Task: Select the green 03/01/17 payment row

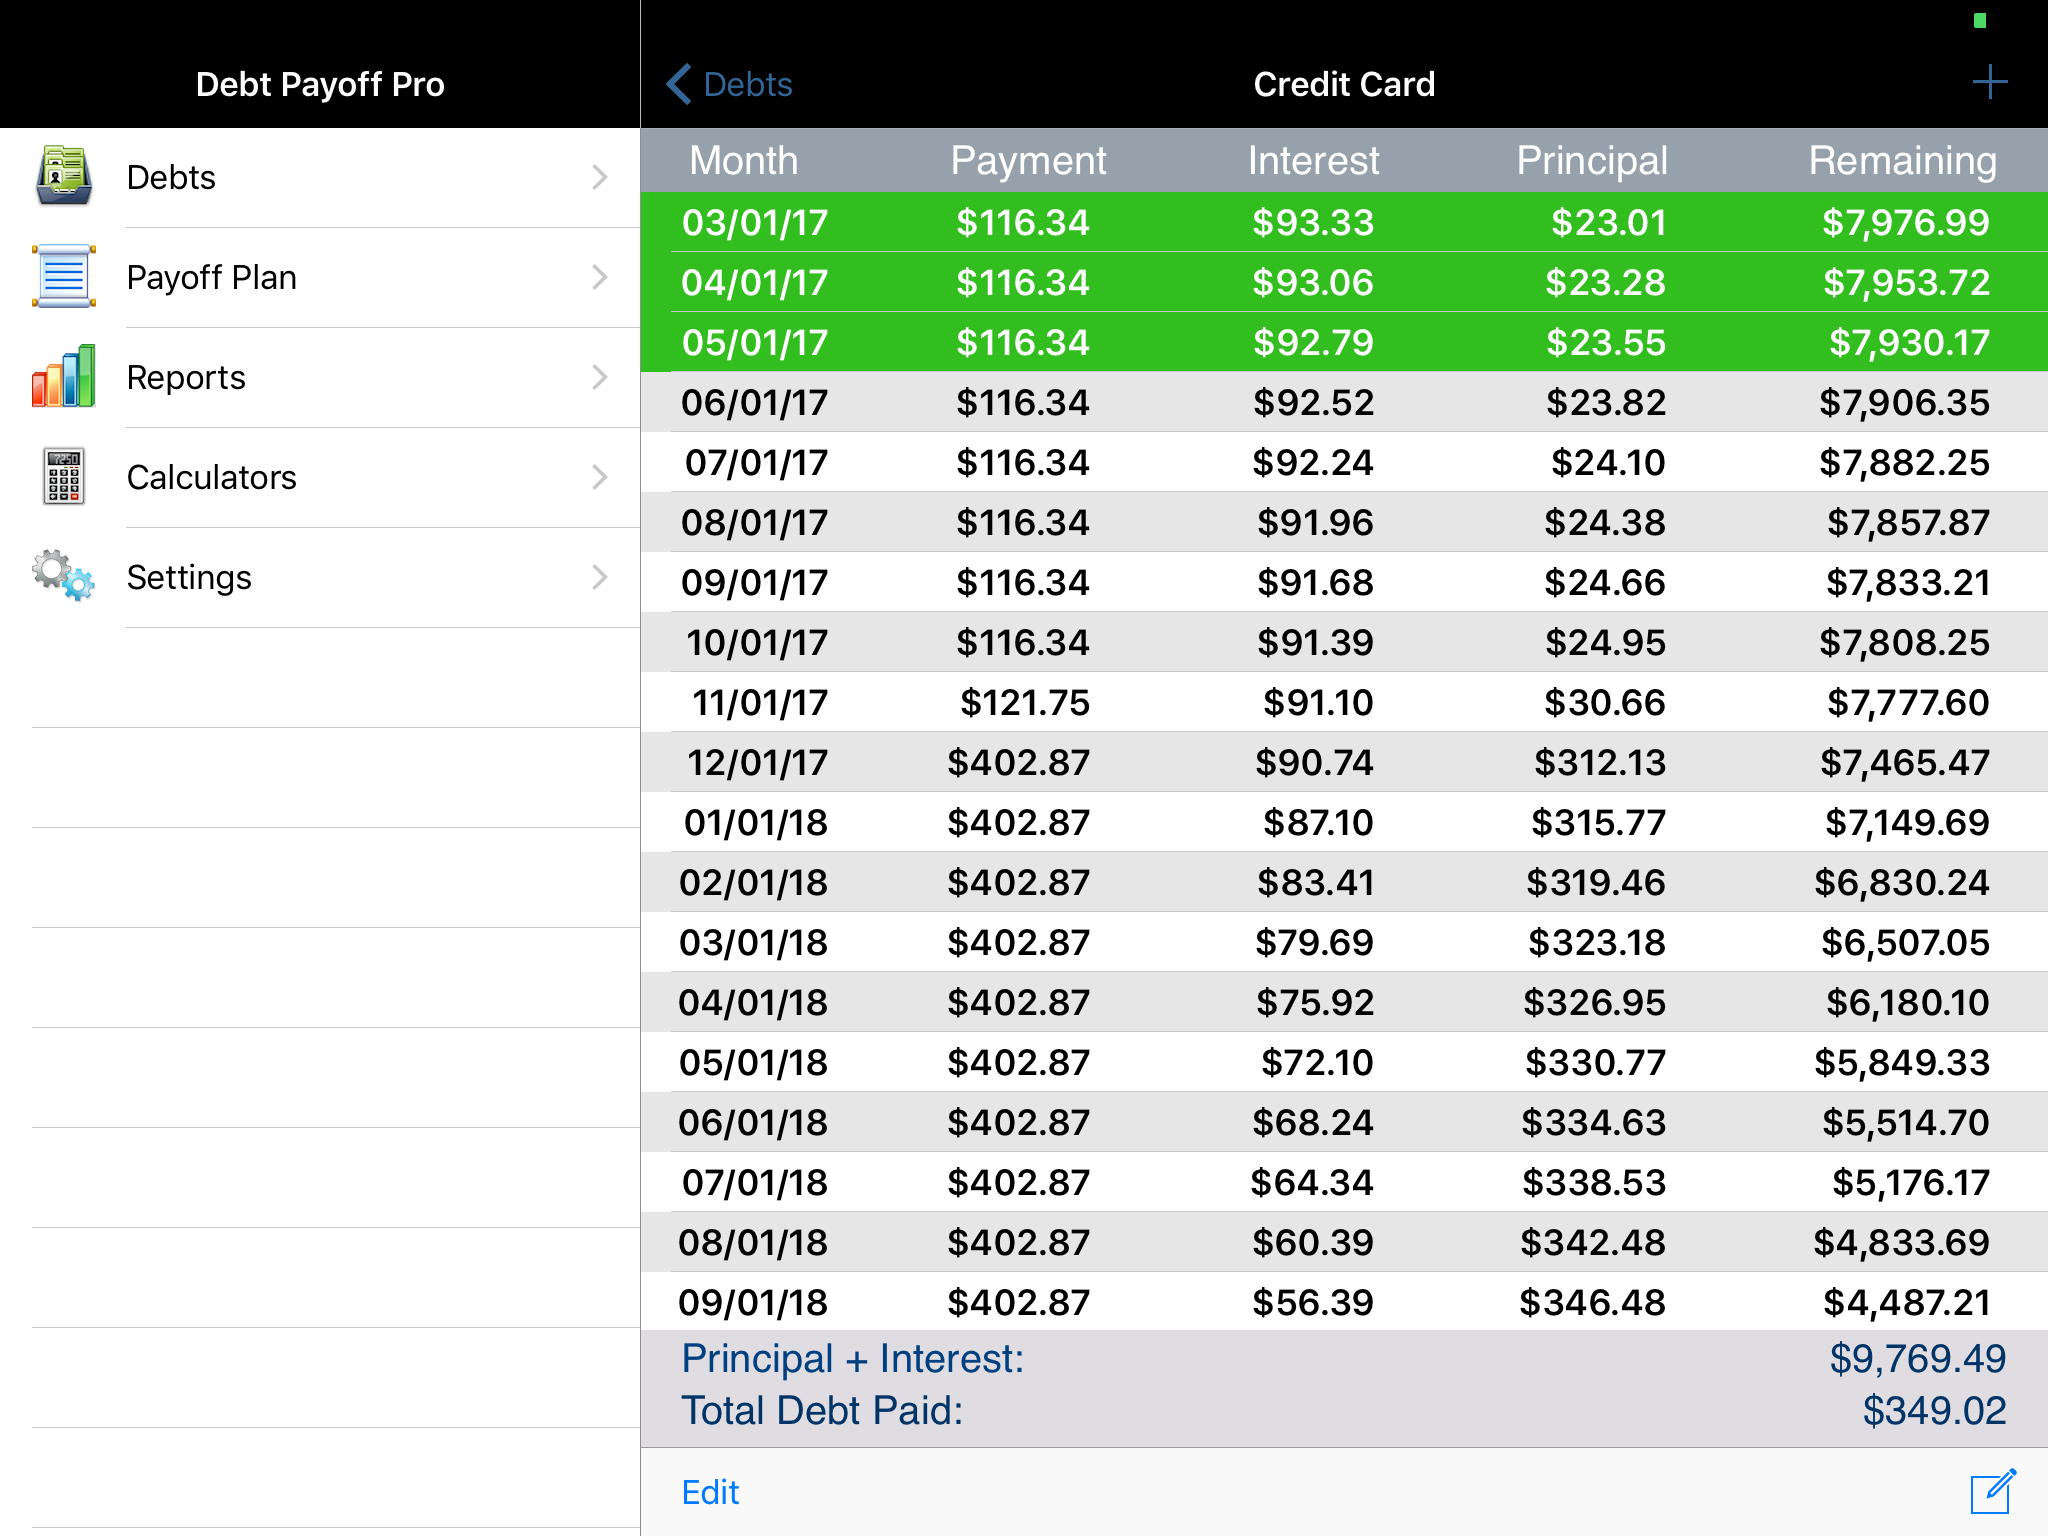Action: pyautogui.click(x=1343, y=222)
